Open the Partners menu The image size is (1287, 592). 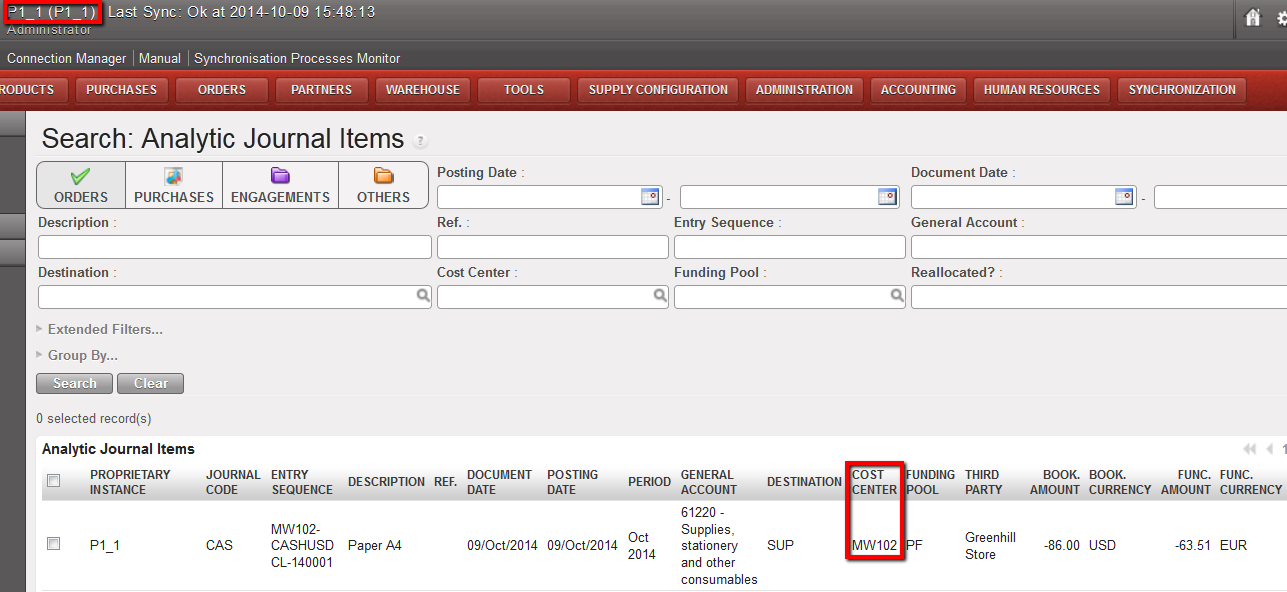tap(321, 90)
